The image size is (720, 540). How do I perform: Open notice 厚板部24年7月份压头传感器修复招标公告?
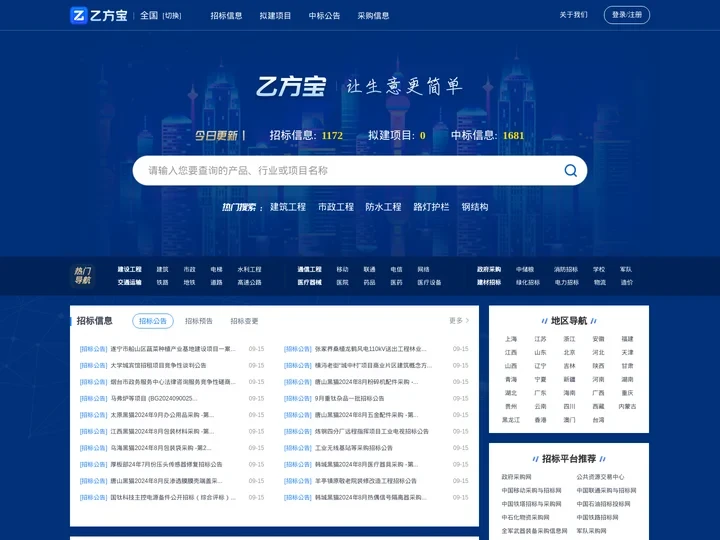166,464
